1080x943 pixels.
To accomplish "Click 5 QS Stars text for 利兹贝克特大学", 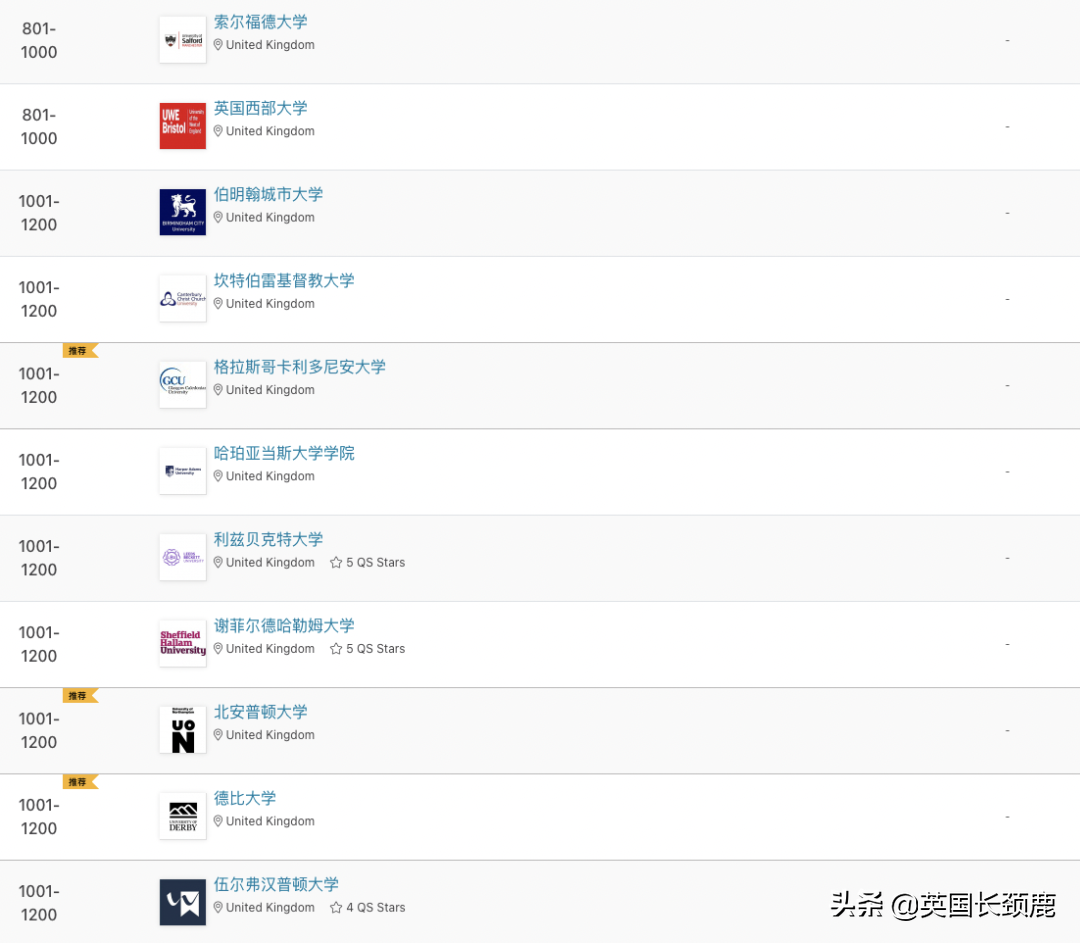I will (x=375, y=562).
